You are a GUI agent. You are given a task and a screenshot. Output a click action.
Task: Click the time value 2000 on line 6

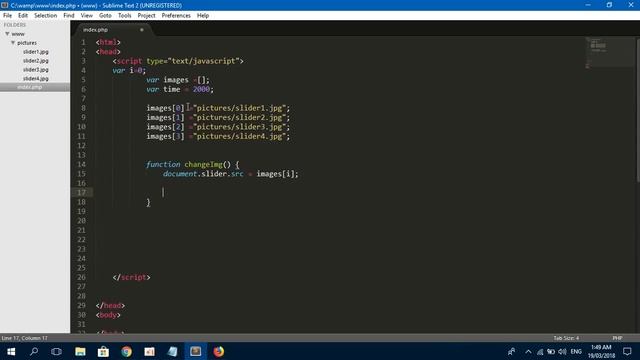coord(201,89)
